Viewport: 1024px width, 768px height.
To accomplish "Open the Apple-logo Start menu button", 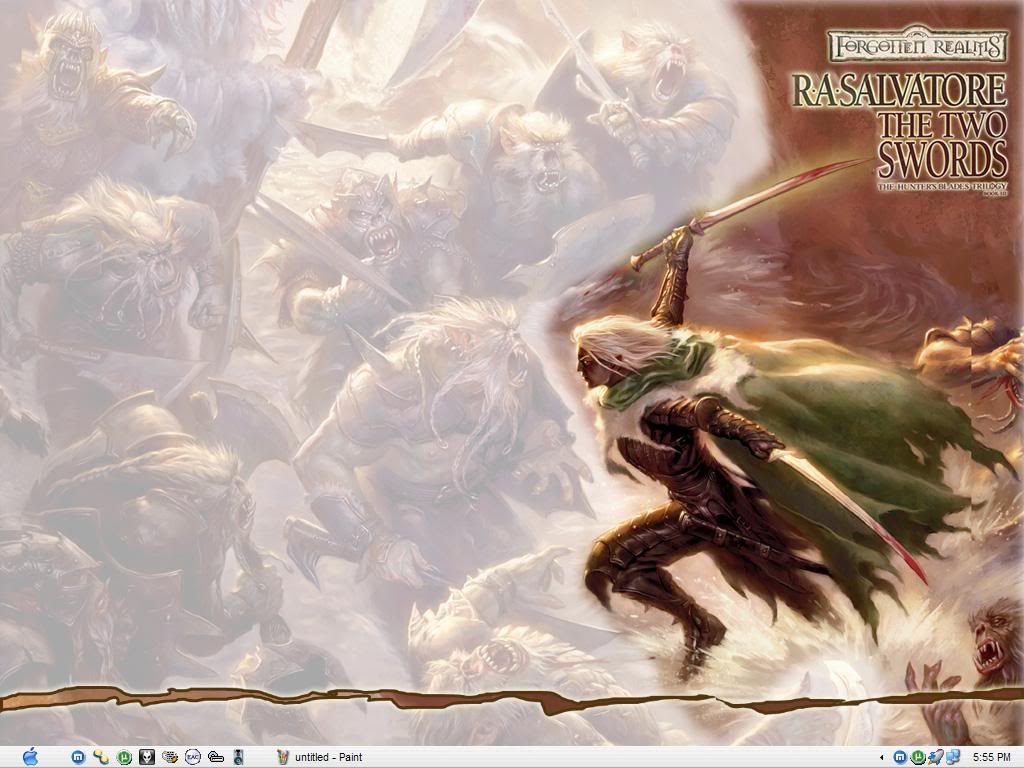I will [30, 757].
